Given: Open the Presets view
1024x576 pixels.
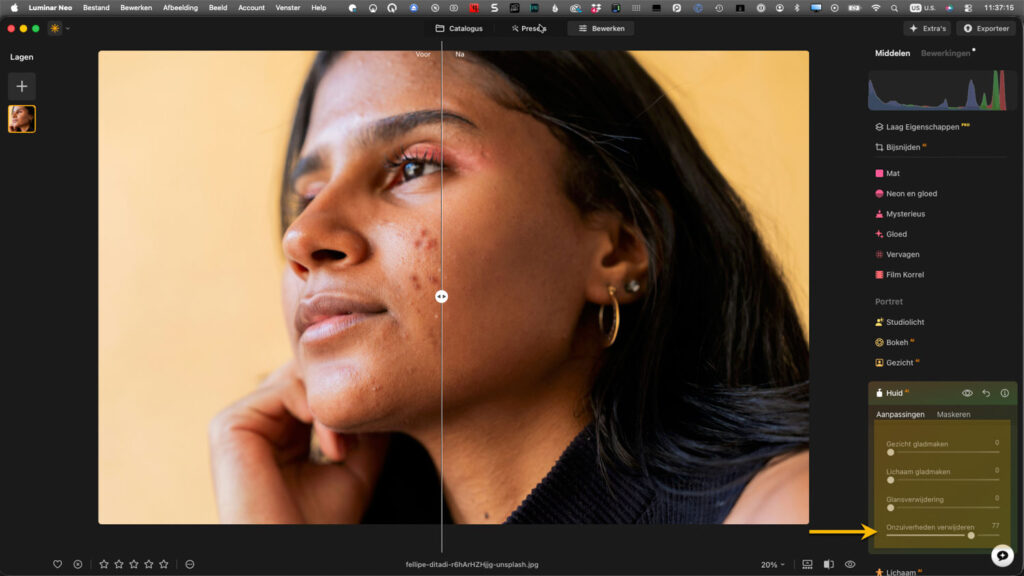Looking at the screenshot, I should (529, 29).
